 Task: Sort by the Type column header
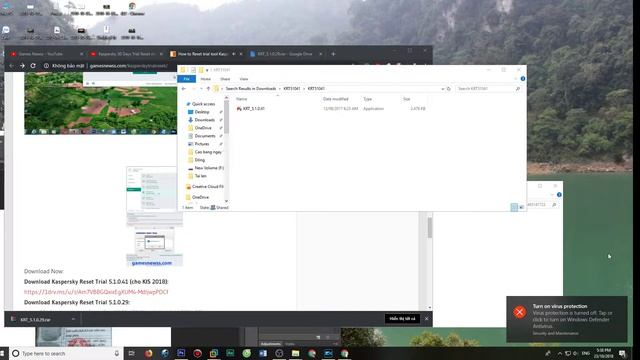[x=367, y=99]
